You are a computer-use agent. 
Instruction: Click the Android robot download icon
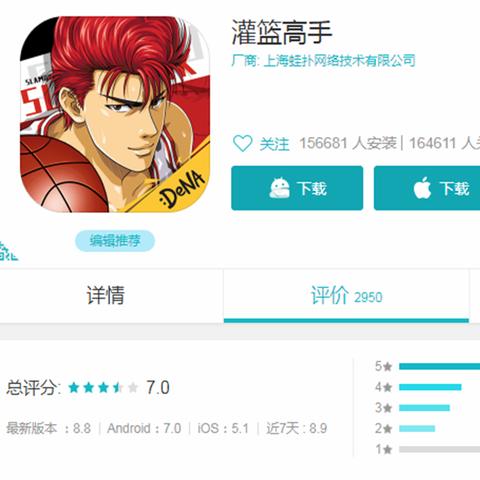pos(279,188)
